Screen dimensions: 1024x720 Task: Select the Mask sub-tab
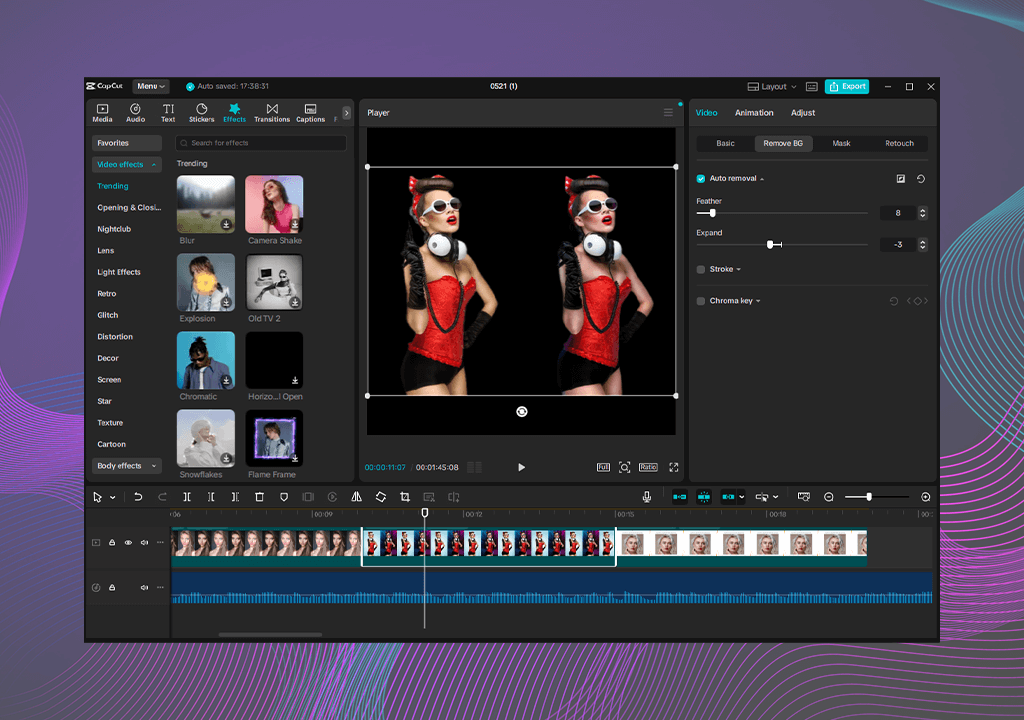(x=841, y=143)
